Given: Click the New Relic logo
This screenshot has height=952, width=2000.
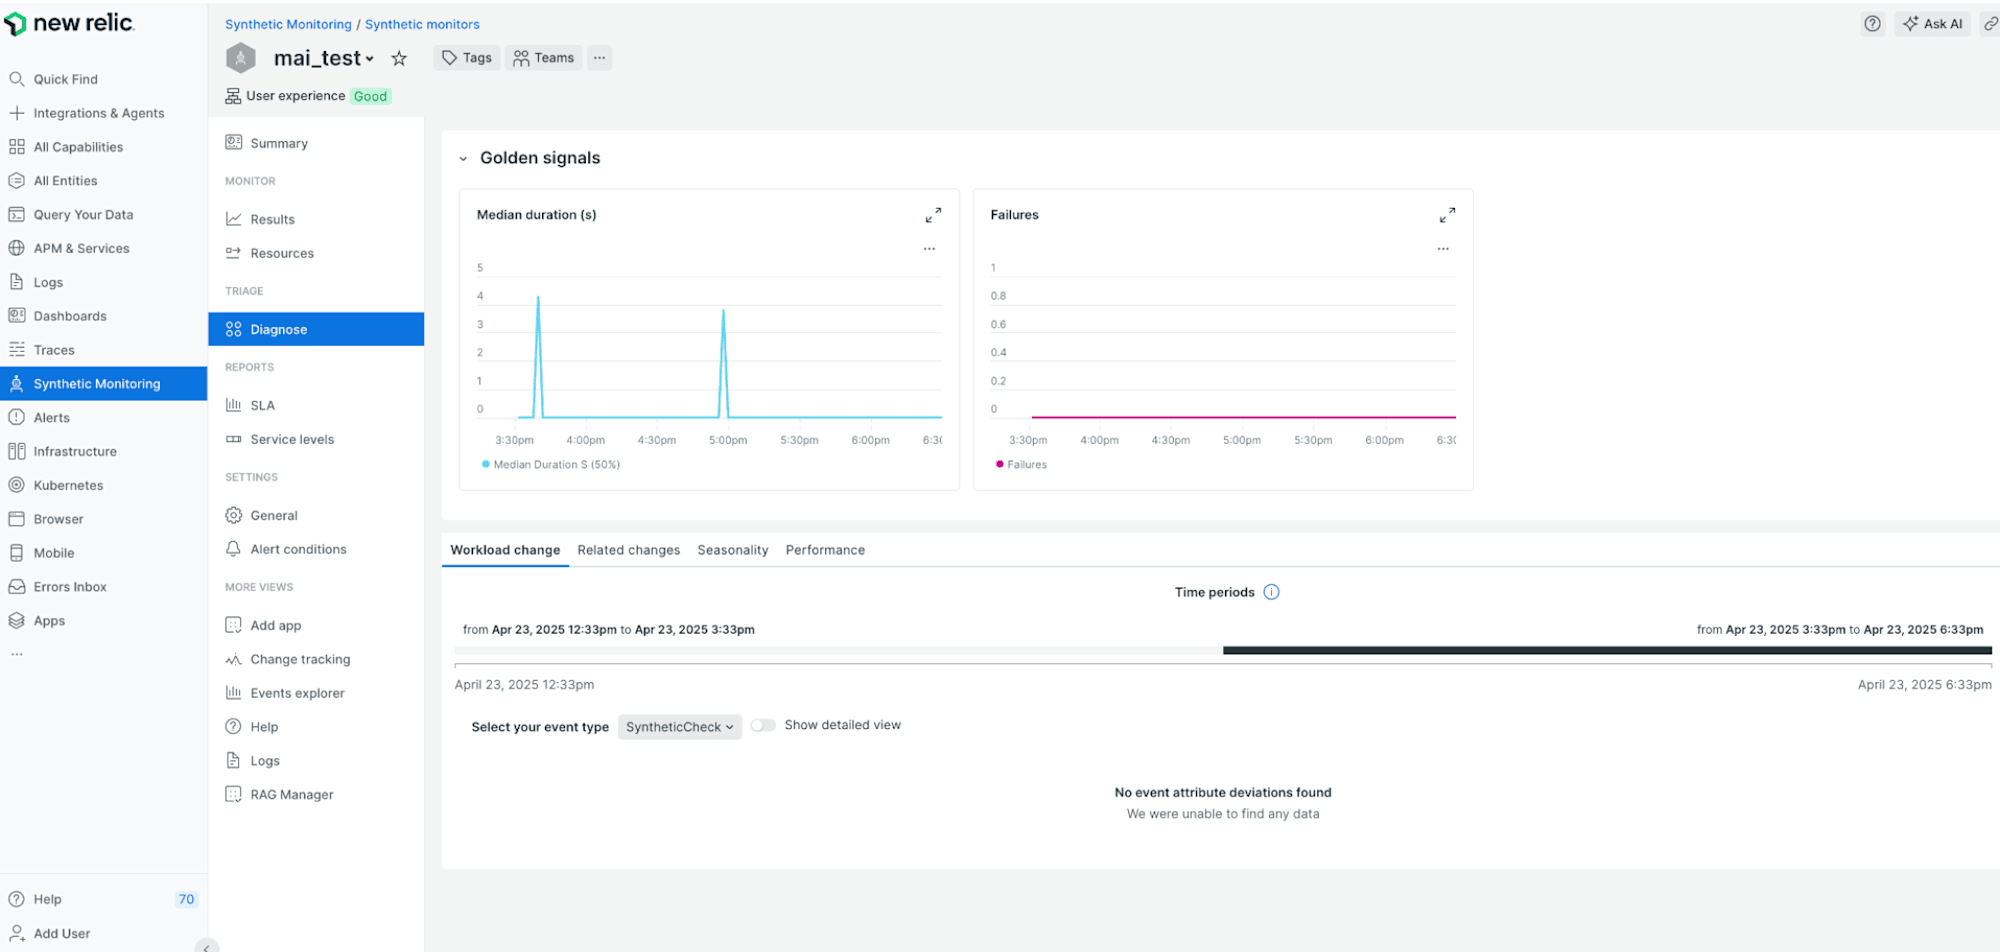Looking at the screenshot, I should [x=70, y=23].
